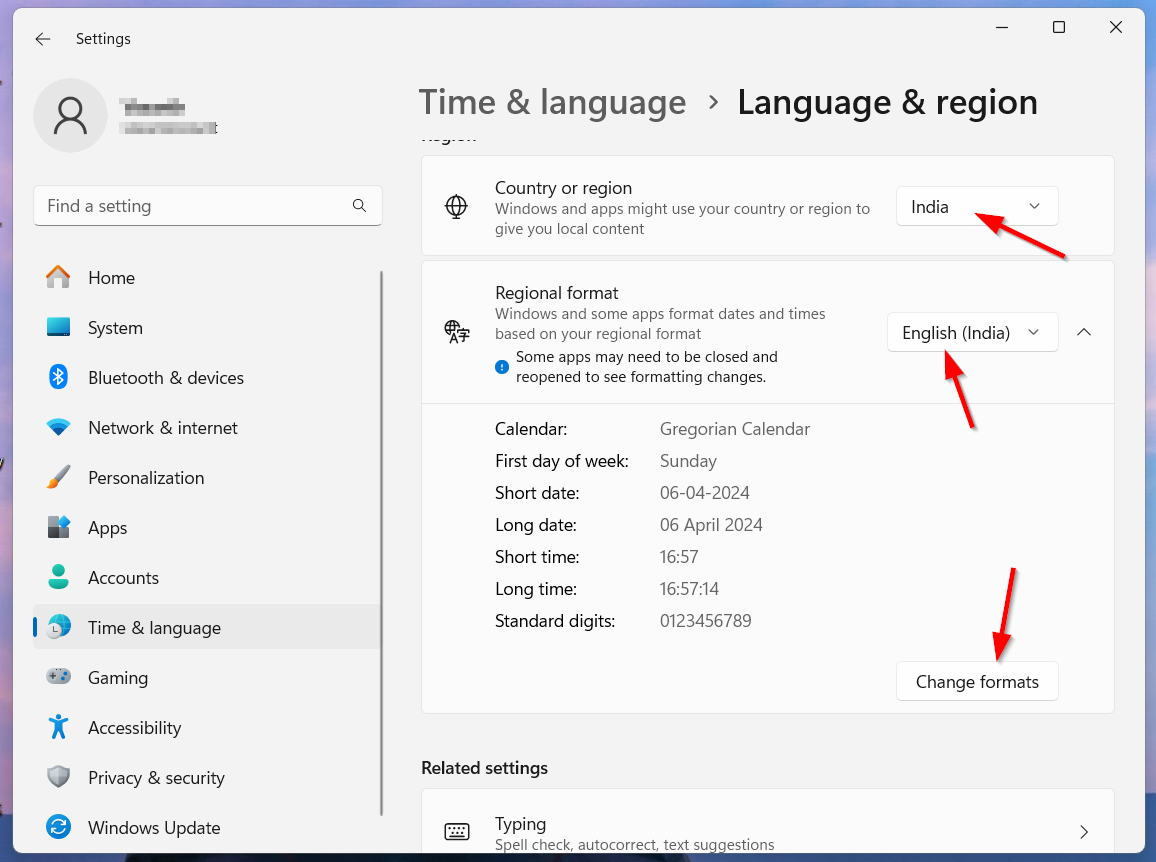The image size is (1156, 862).
Task: Click the Short date value 06-04-2024
Action: 704,493
